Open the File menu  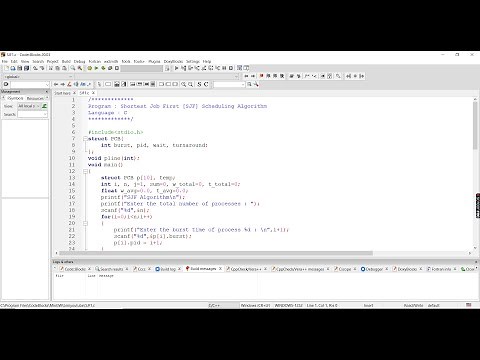pos(5,61)
